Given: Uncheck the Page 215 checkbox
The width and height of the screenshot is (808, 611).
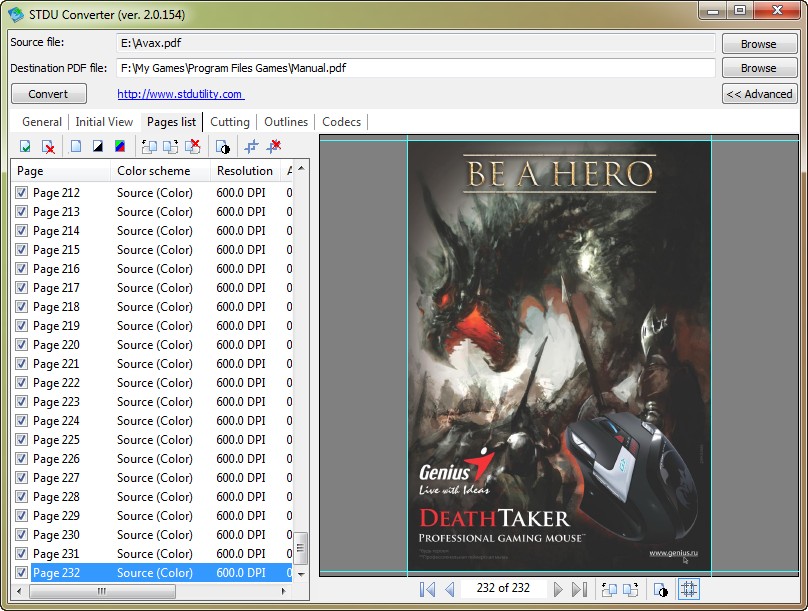Looking at the screenshot, I should (21, 250).
